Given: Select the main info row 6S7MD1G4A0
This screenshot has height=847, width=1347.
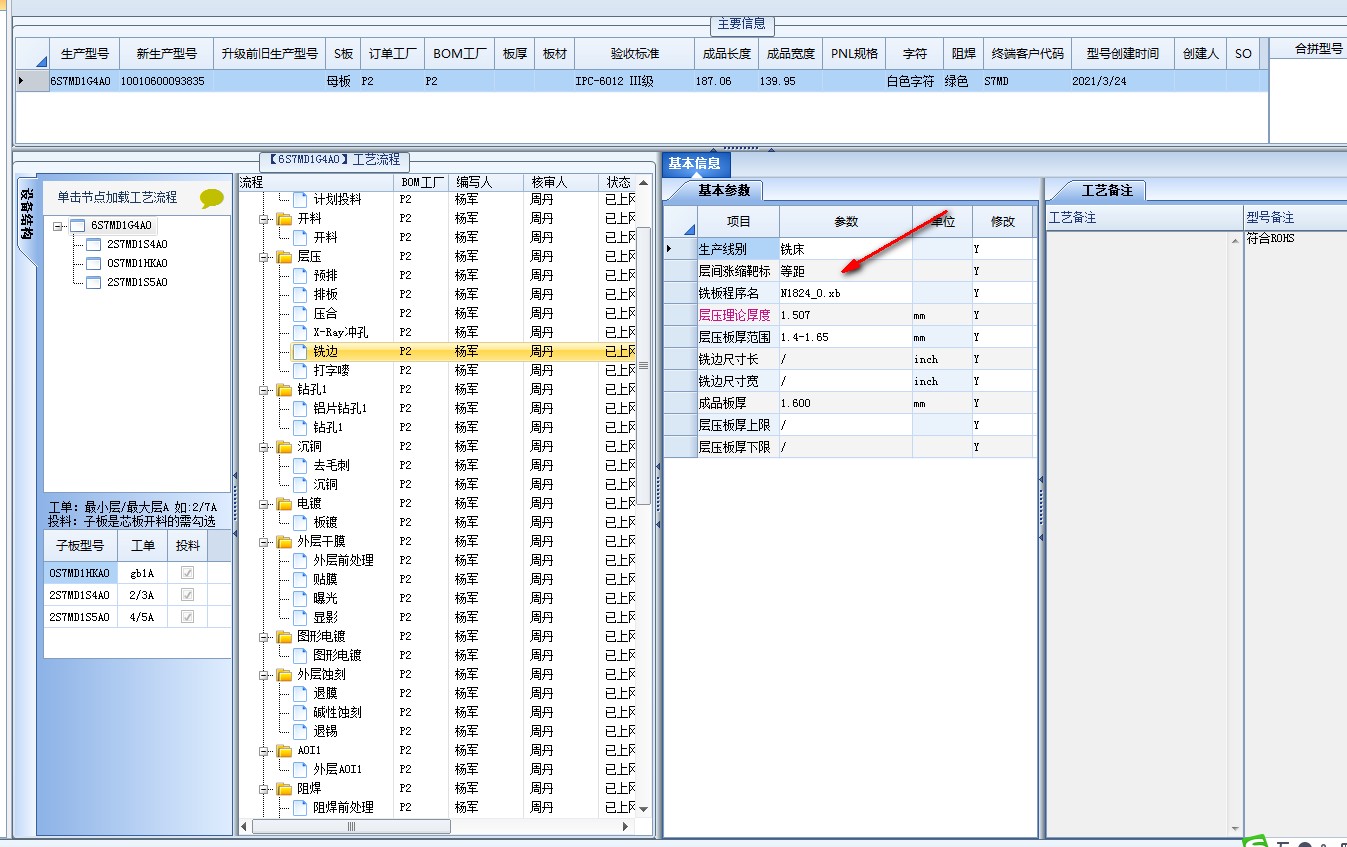Looking at the screenshot, I should pos(640,81).
